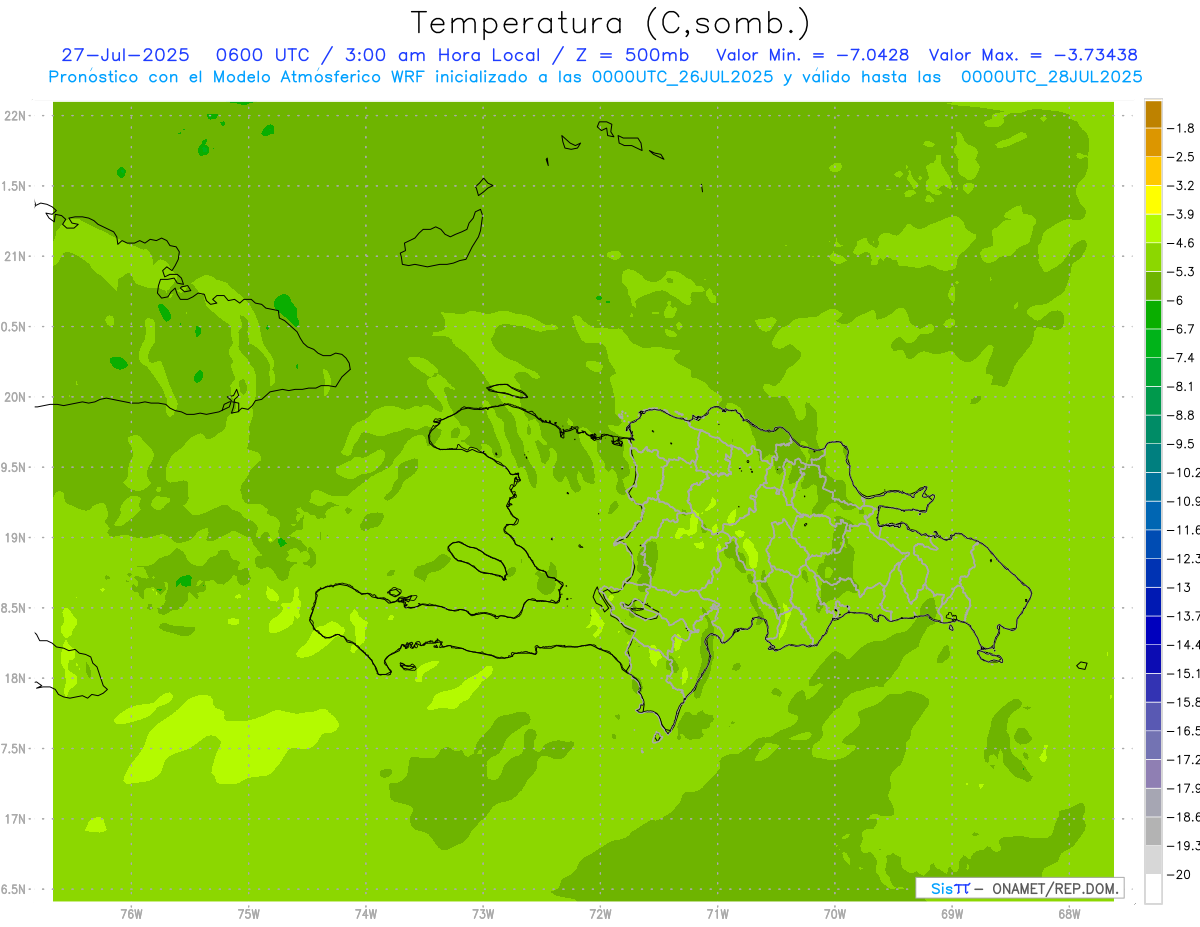
Task: Select the date text "27-Jul-2025"
Action: [x=125, y=55]
